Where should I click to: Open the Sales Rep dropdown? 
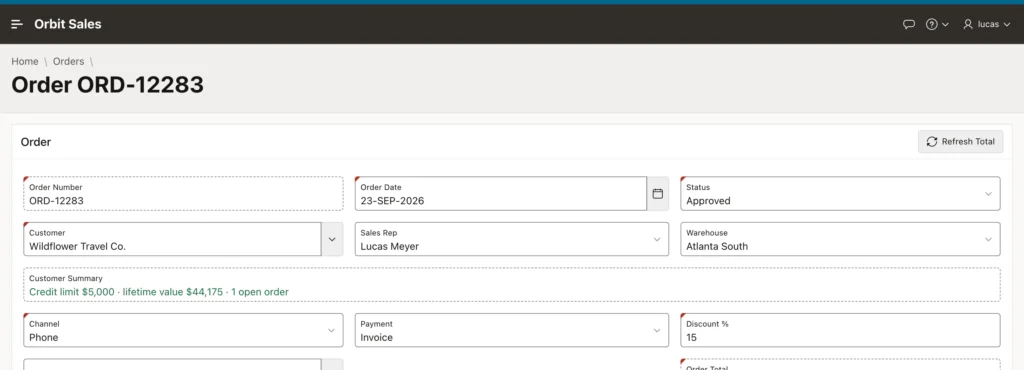click(x=511, y=239)
